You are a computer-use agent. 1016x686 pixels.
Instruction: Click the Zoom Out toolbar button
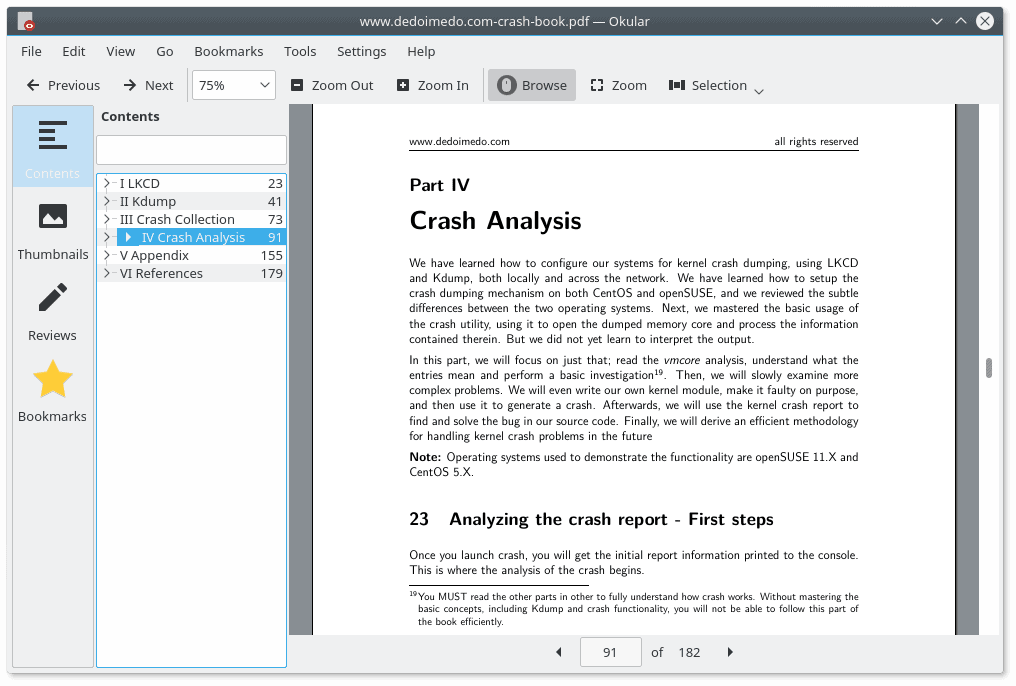point(332,86)
